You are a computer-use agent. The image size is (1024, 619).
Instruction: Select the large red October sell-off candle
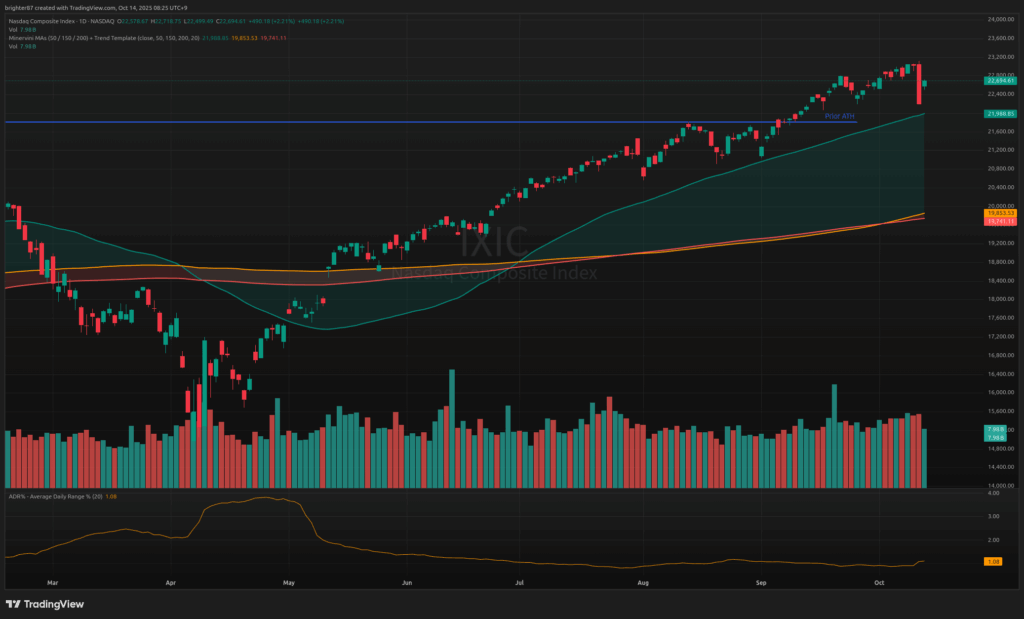click(918, 85)
